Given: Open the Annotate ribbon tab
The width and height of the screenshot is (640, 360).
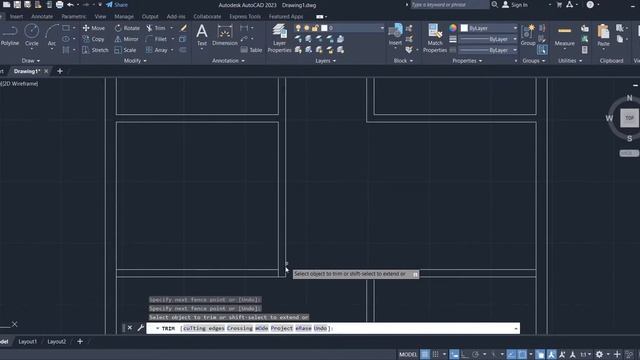Looking at the screenshot, I should coord(42,16).
